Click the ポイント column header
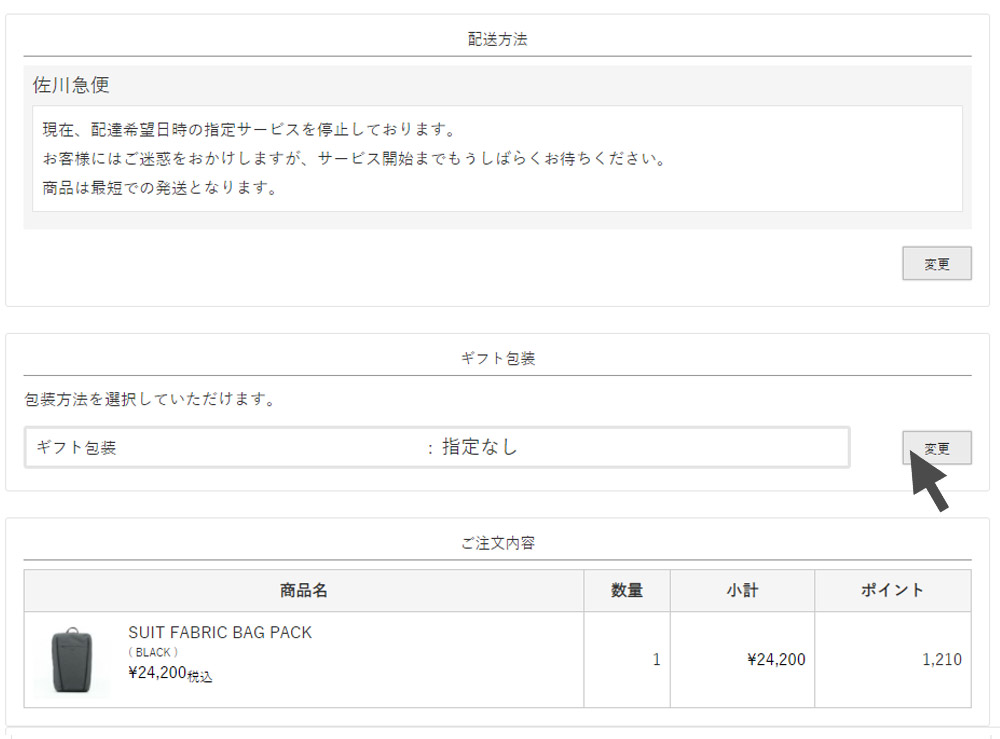This screenshot has width=1000, height=739. [x=892, y=591]
